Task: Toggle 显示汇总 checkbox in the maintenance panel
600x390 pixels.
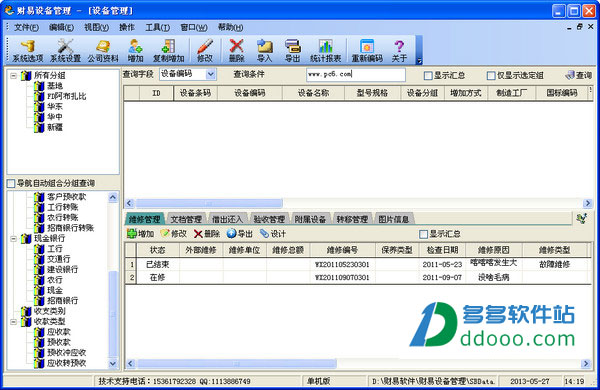Action: point(424,234)
